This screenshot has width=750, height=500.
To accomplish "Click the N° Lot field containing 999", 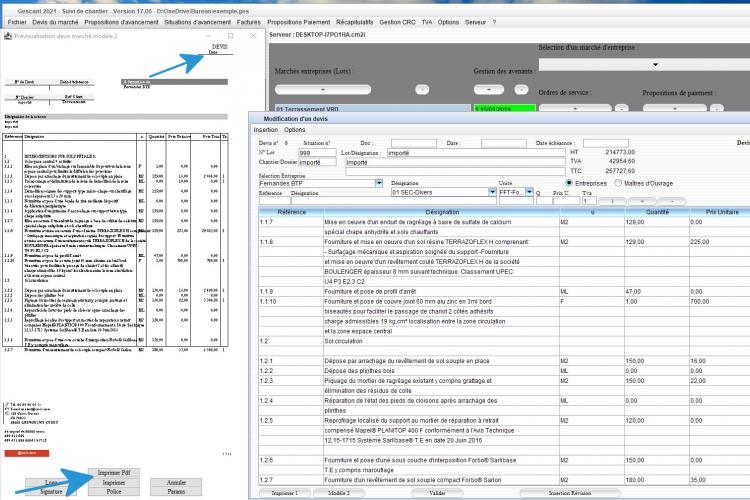I will tap(317, 153).
